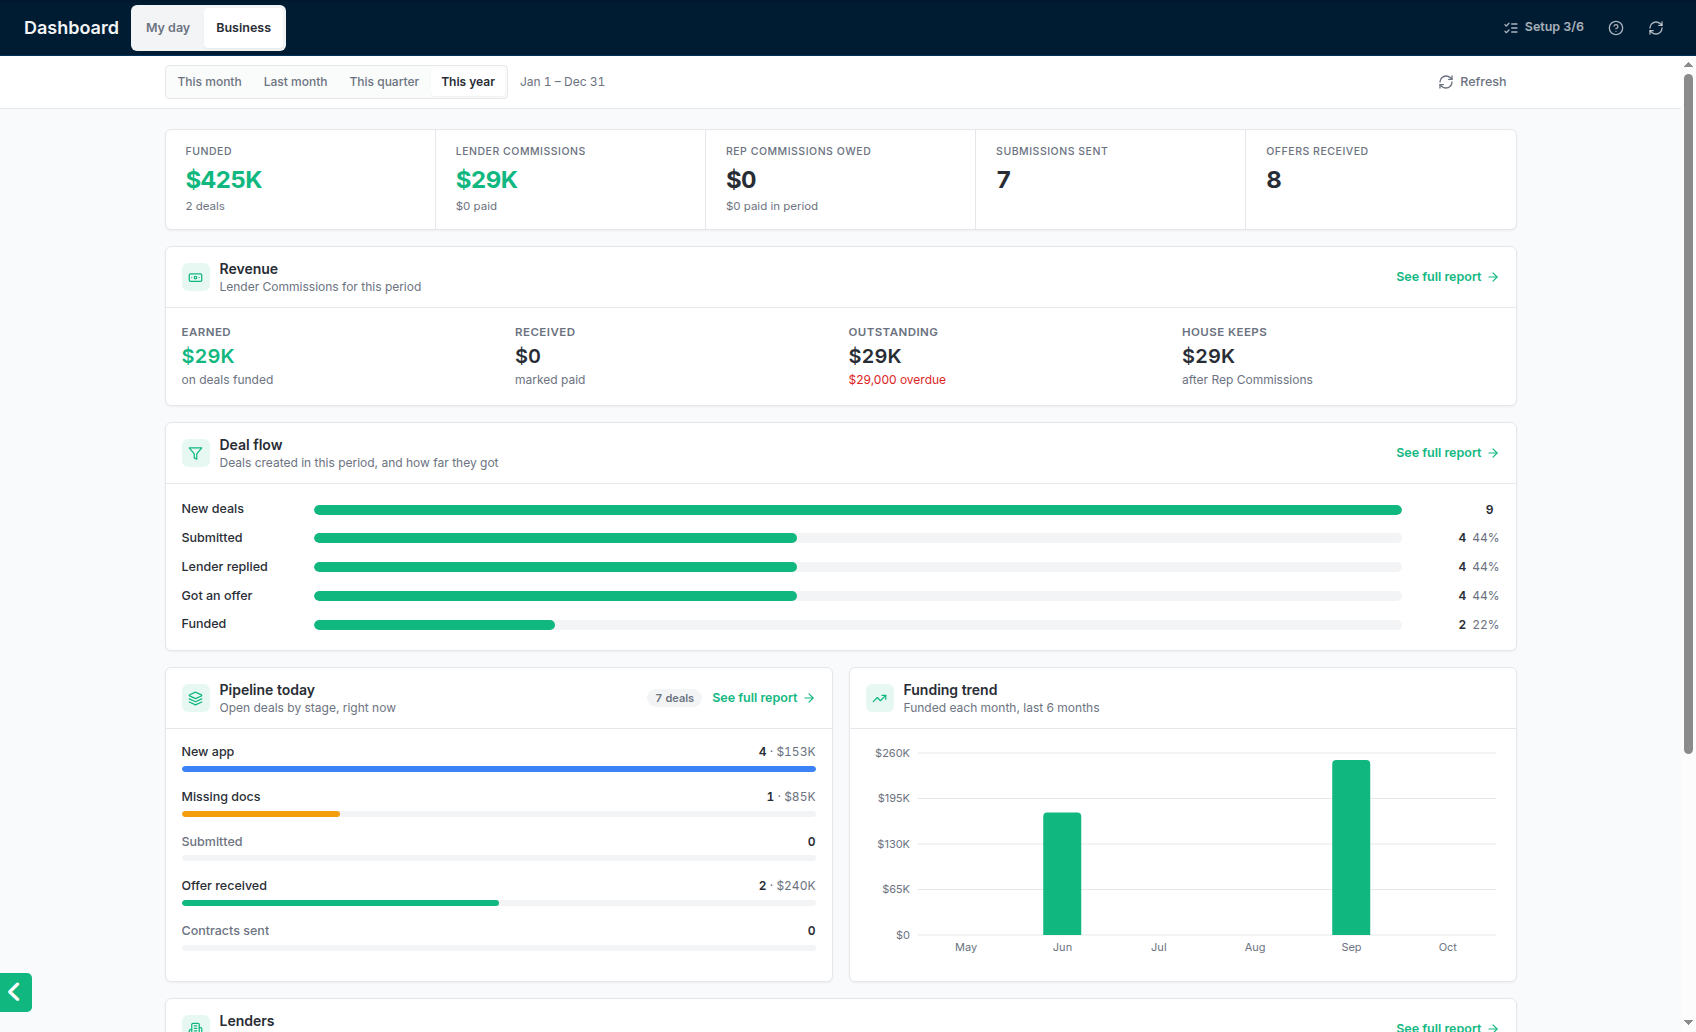1696x1032 pixels.
Task: Open Pipeline today See full report link
Action: click(763, 698)
